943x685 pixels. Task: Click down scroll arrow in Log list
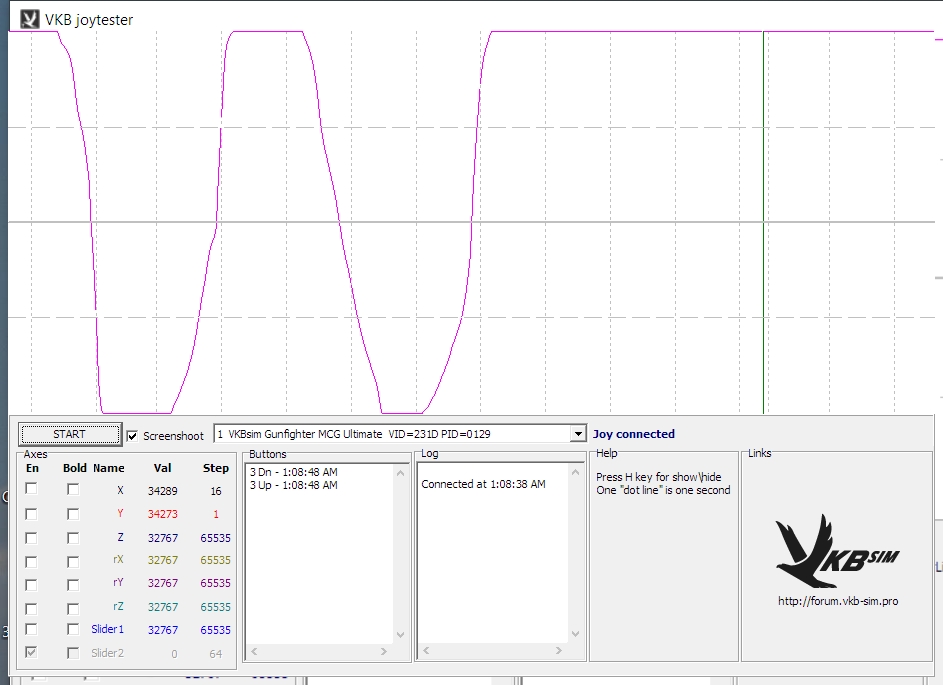coord(576,634)
